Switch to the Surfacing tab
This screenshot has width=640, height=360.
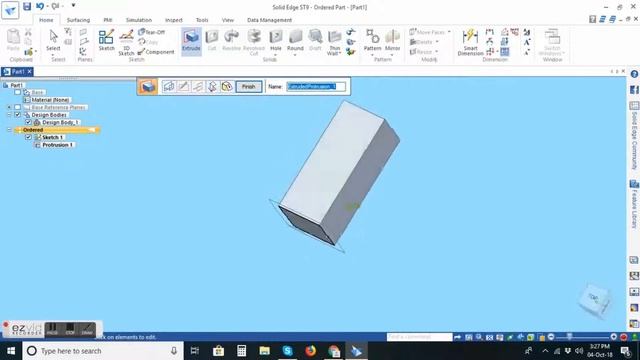pos(78,20)
